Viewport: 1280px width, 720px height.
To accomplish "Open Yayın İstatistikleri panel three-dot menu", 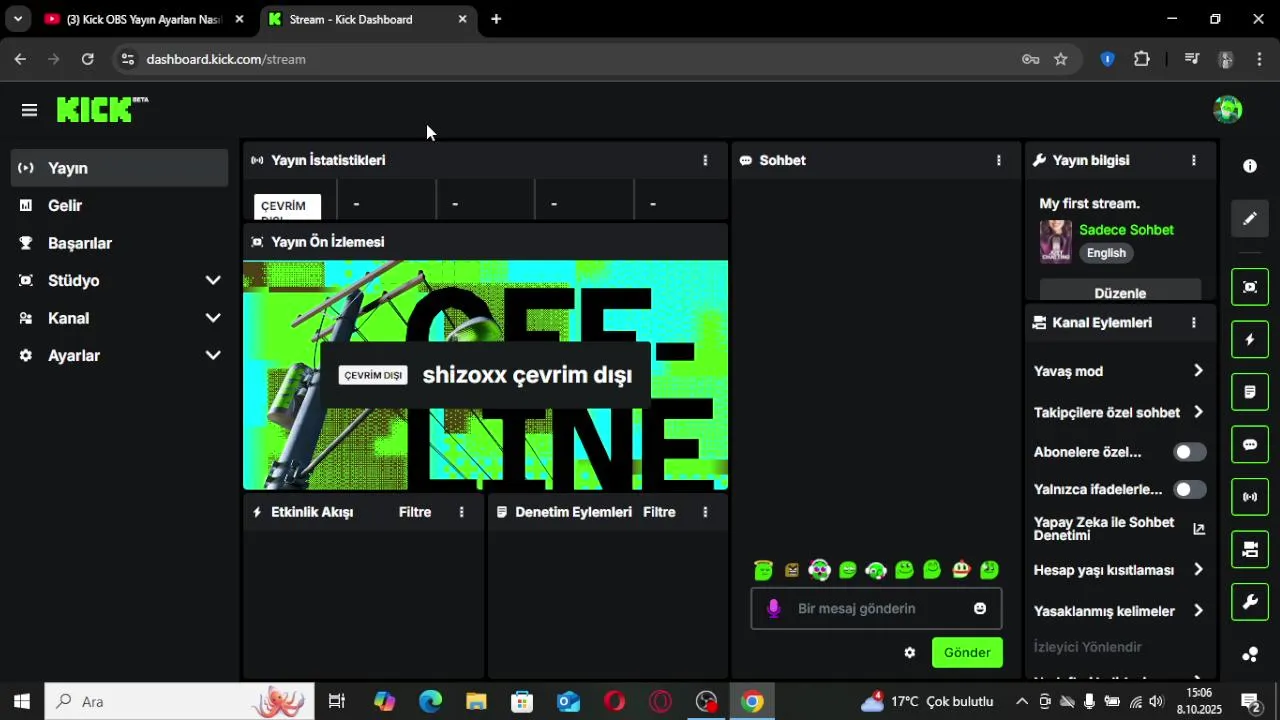I will point(705,160).
